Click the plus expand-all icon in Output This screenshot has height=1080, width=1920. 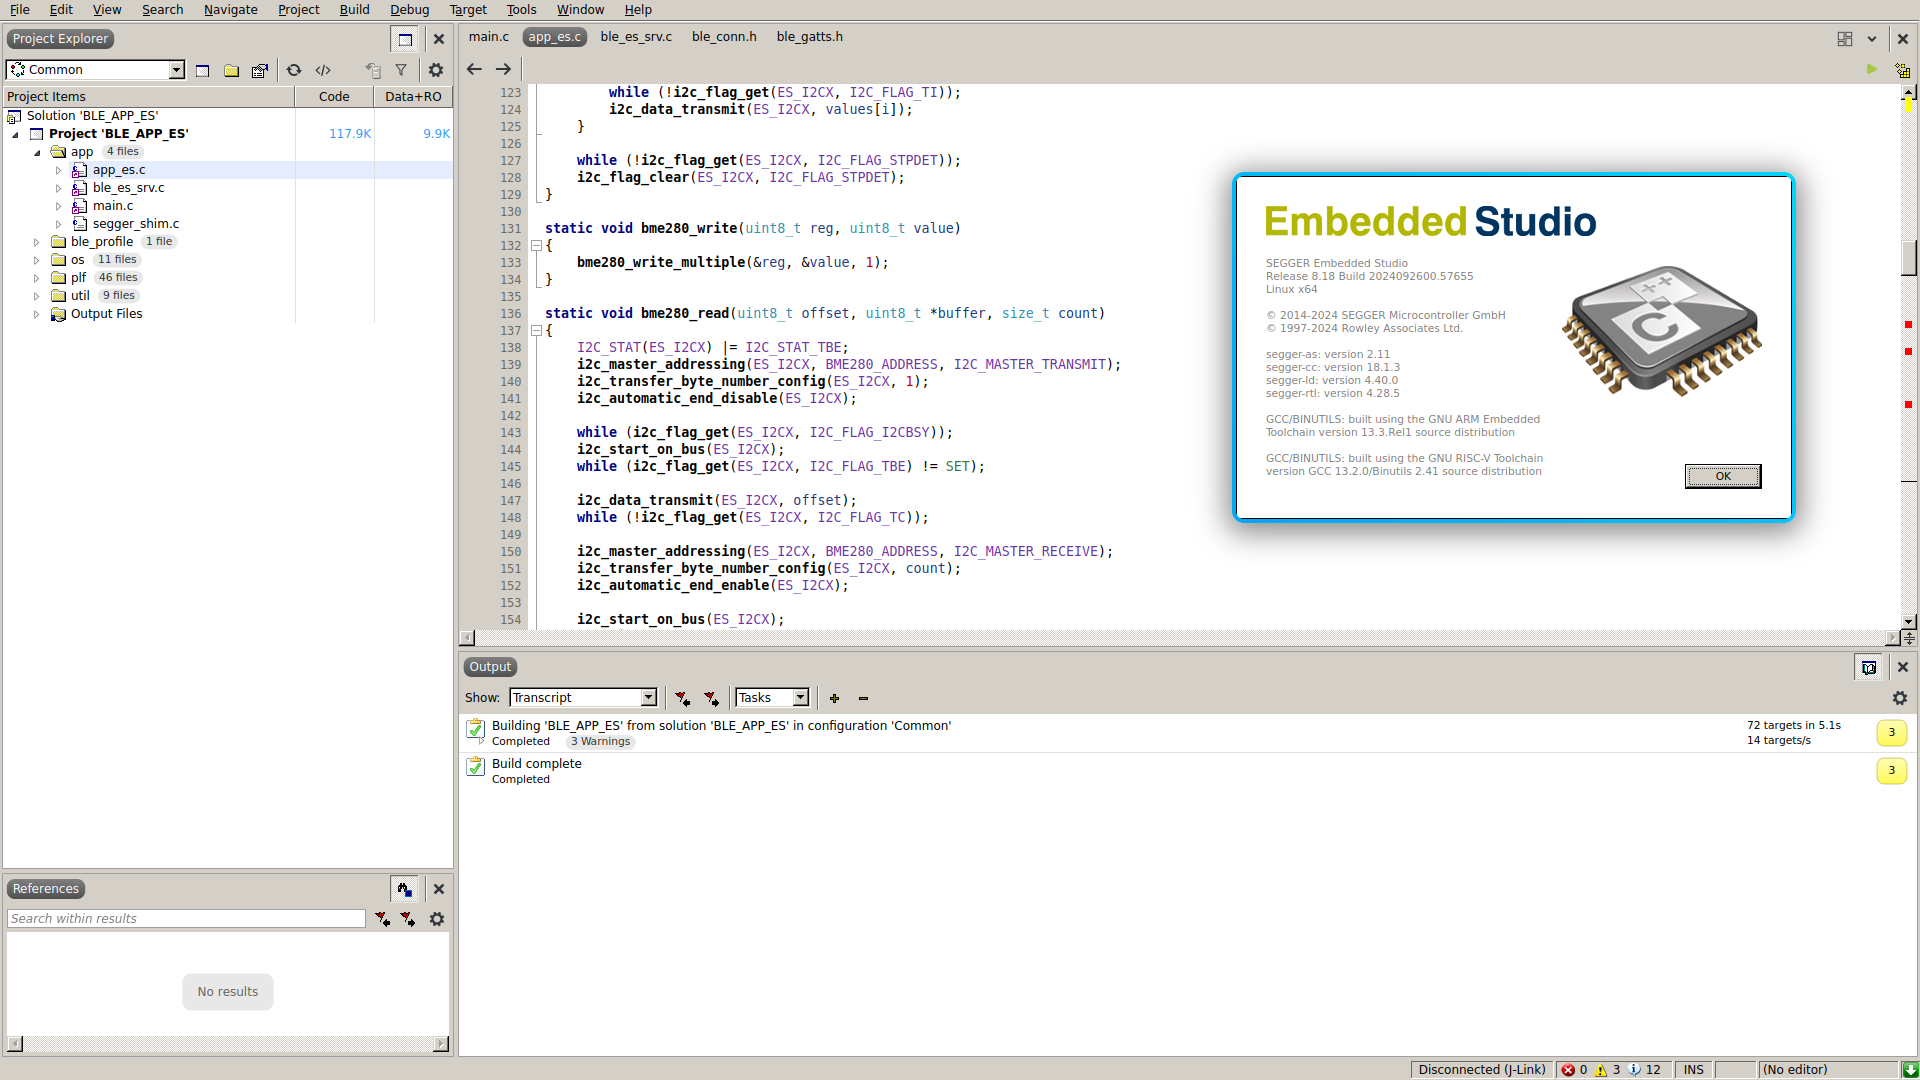point(834,698)
